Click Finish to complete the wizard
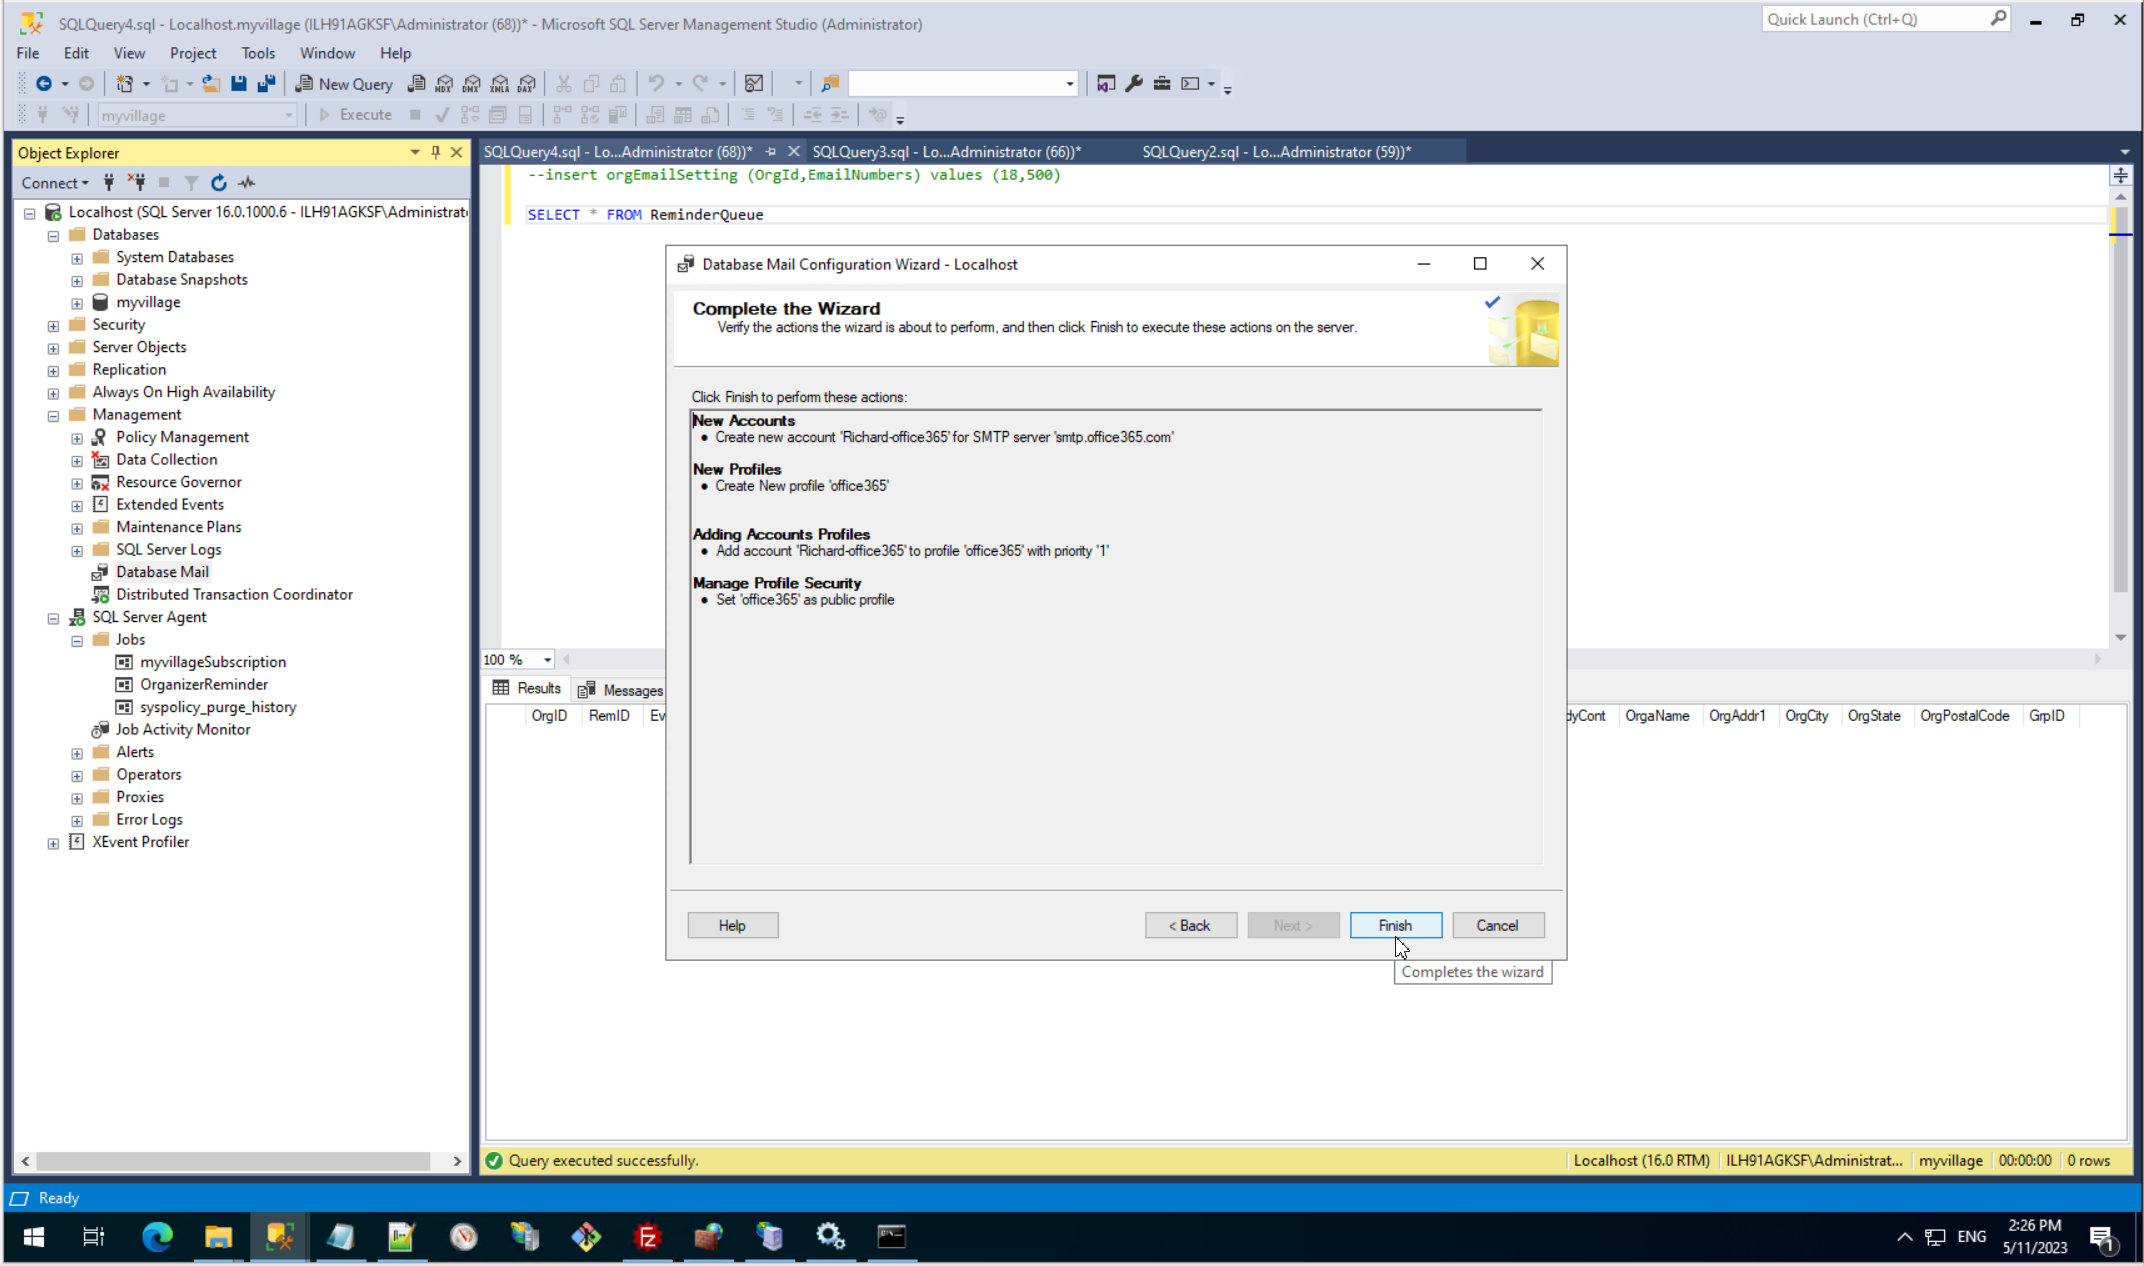The width and height of the screenshot is (2144, 1266). coord(1395,925)
